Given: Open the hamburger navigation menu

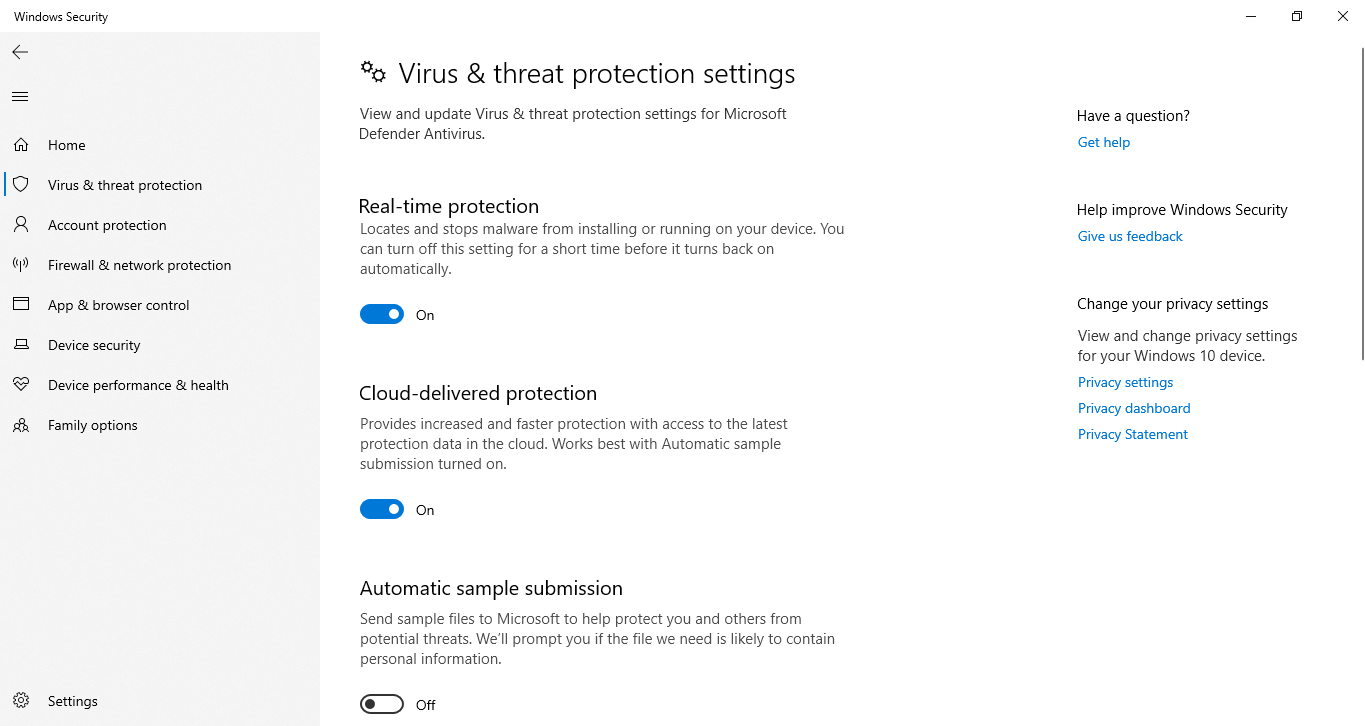Looking at the screenshot, I should [20, 97].
